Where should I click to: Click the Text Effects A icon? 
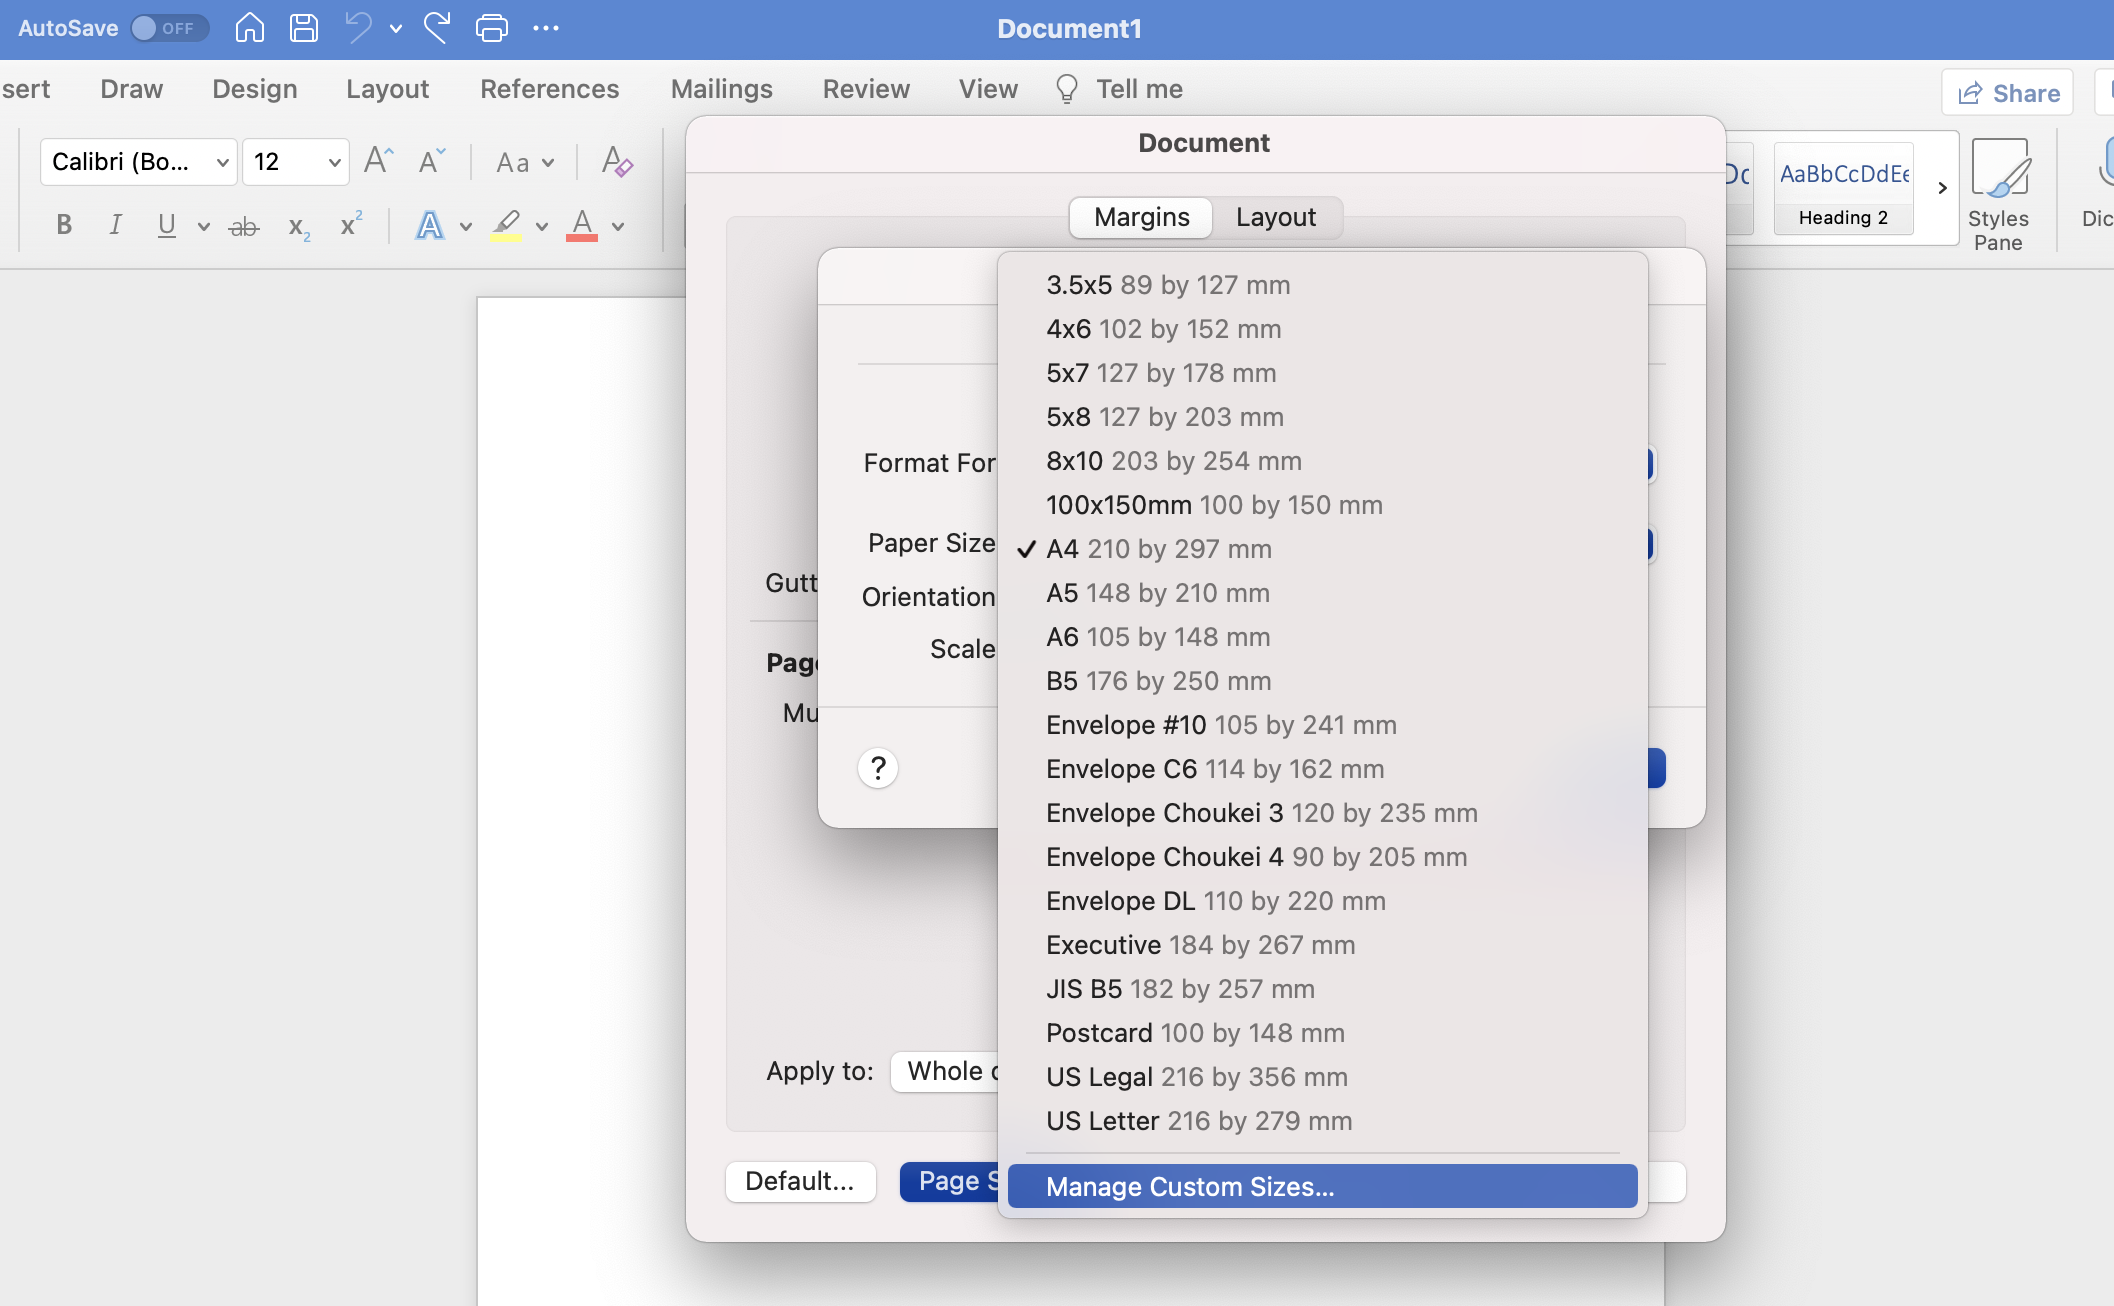click(430, 225)
